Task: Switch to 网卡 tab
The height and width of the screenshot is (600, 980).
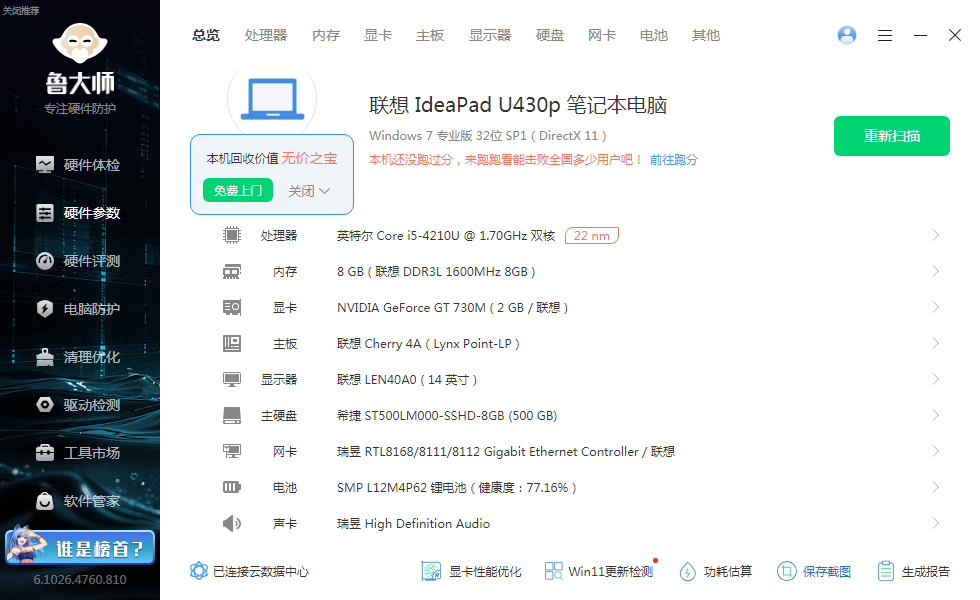Action: click(x=602, y=36)
